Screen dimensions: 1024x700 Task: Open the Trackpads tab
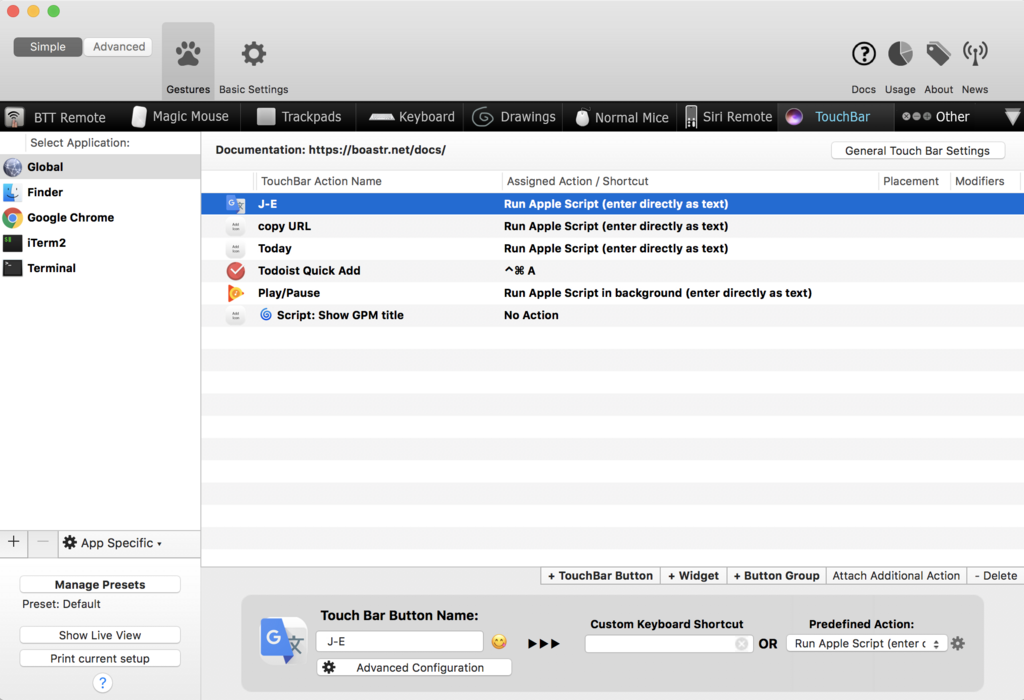click(x=299, y=117)
